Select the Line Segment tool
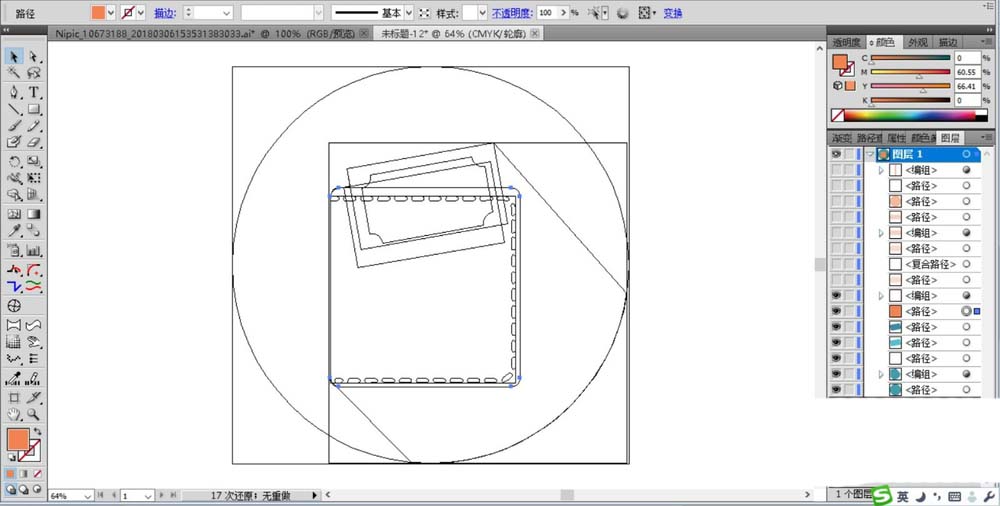Image resolution: width=1000 pixels, height=506 pixels. pyautogui.click(x=13, y=109)
